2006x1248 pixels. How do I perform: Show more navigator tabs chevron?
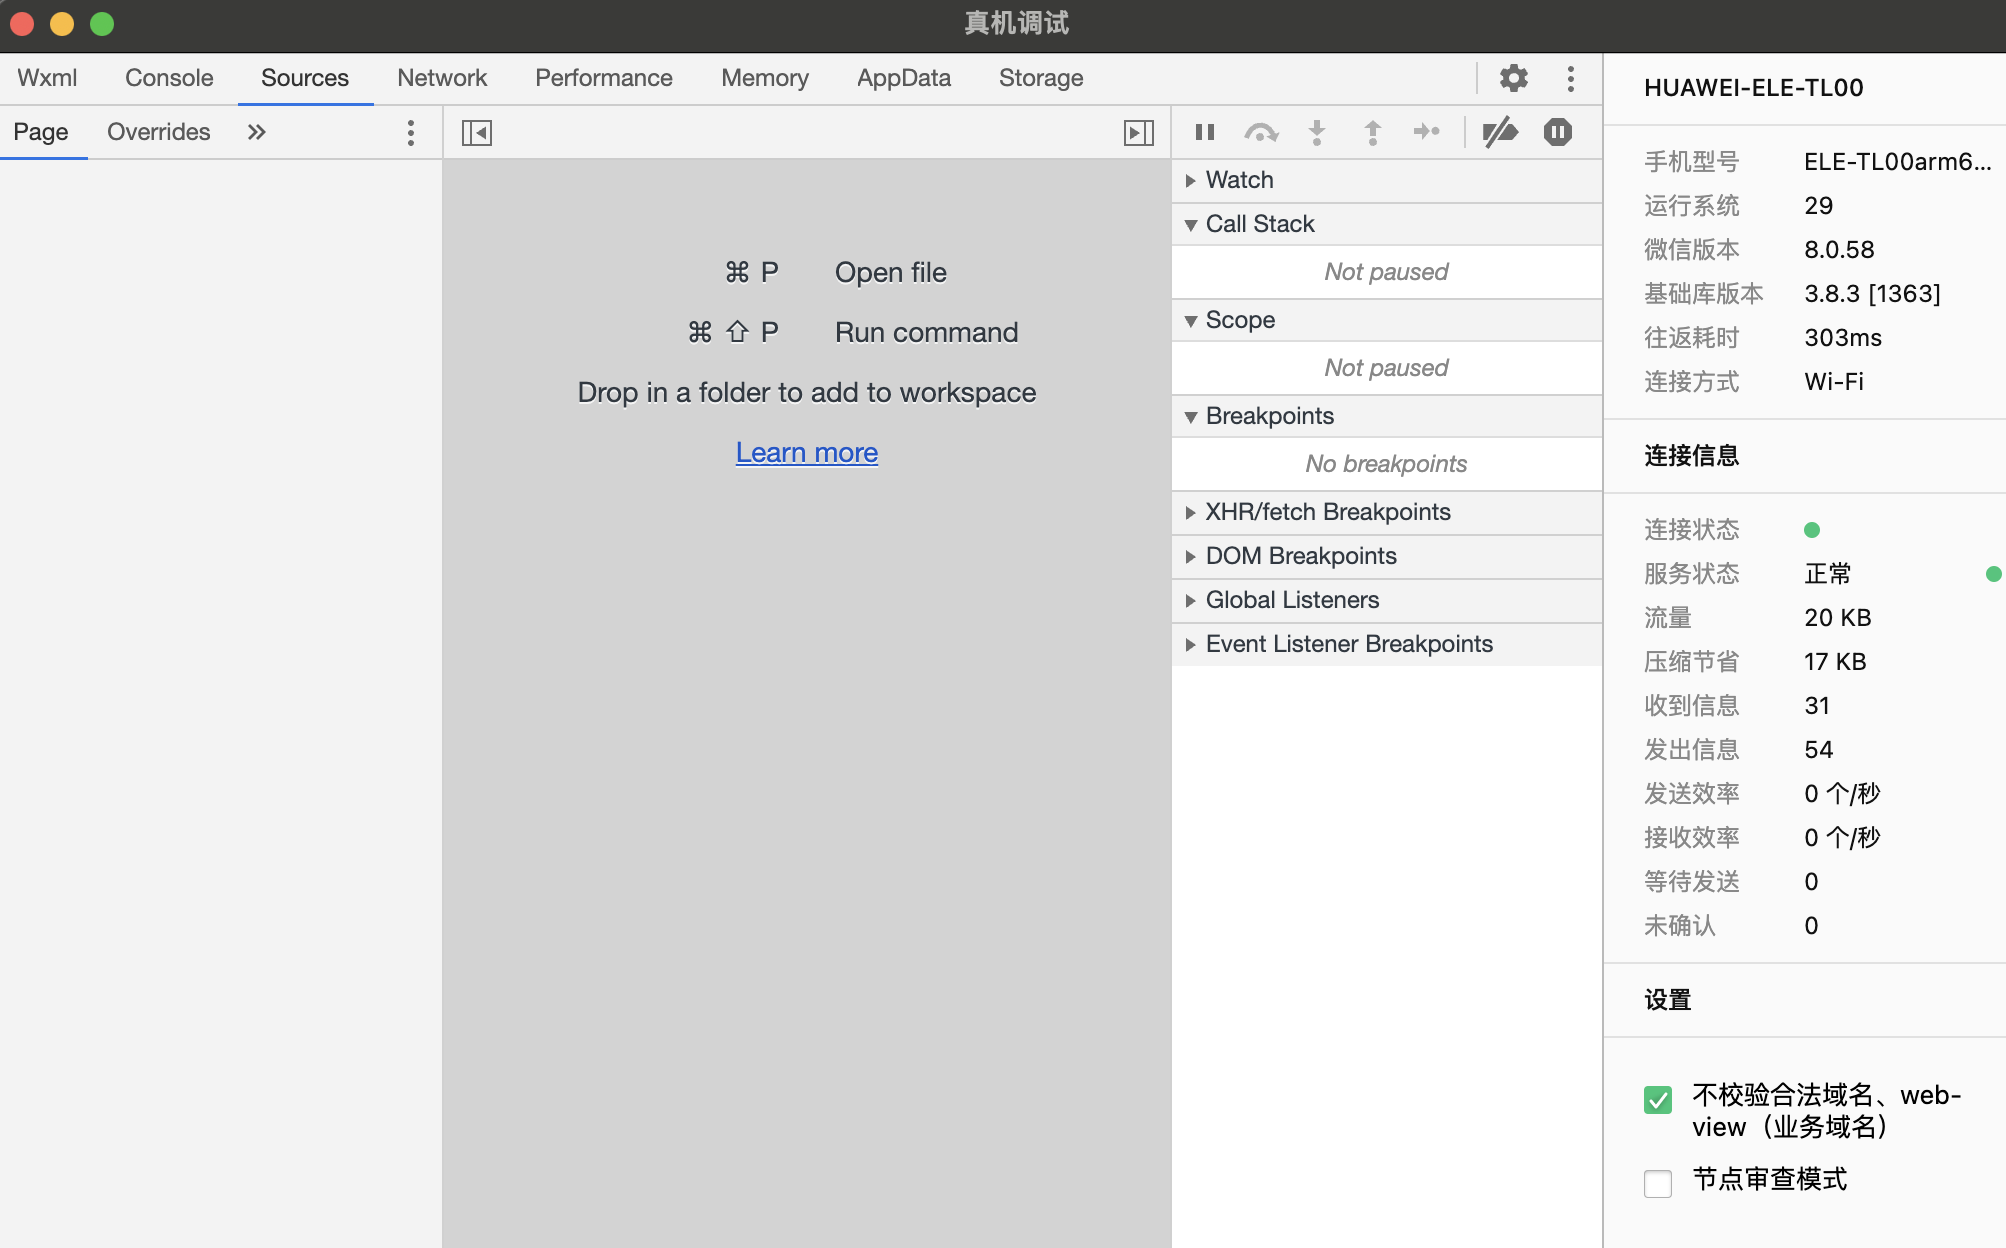tap(257, 132)
